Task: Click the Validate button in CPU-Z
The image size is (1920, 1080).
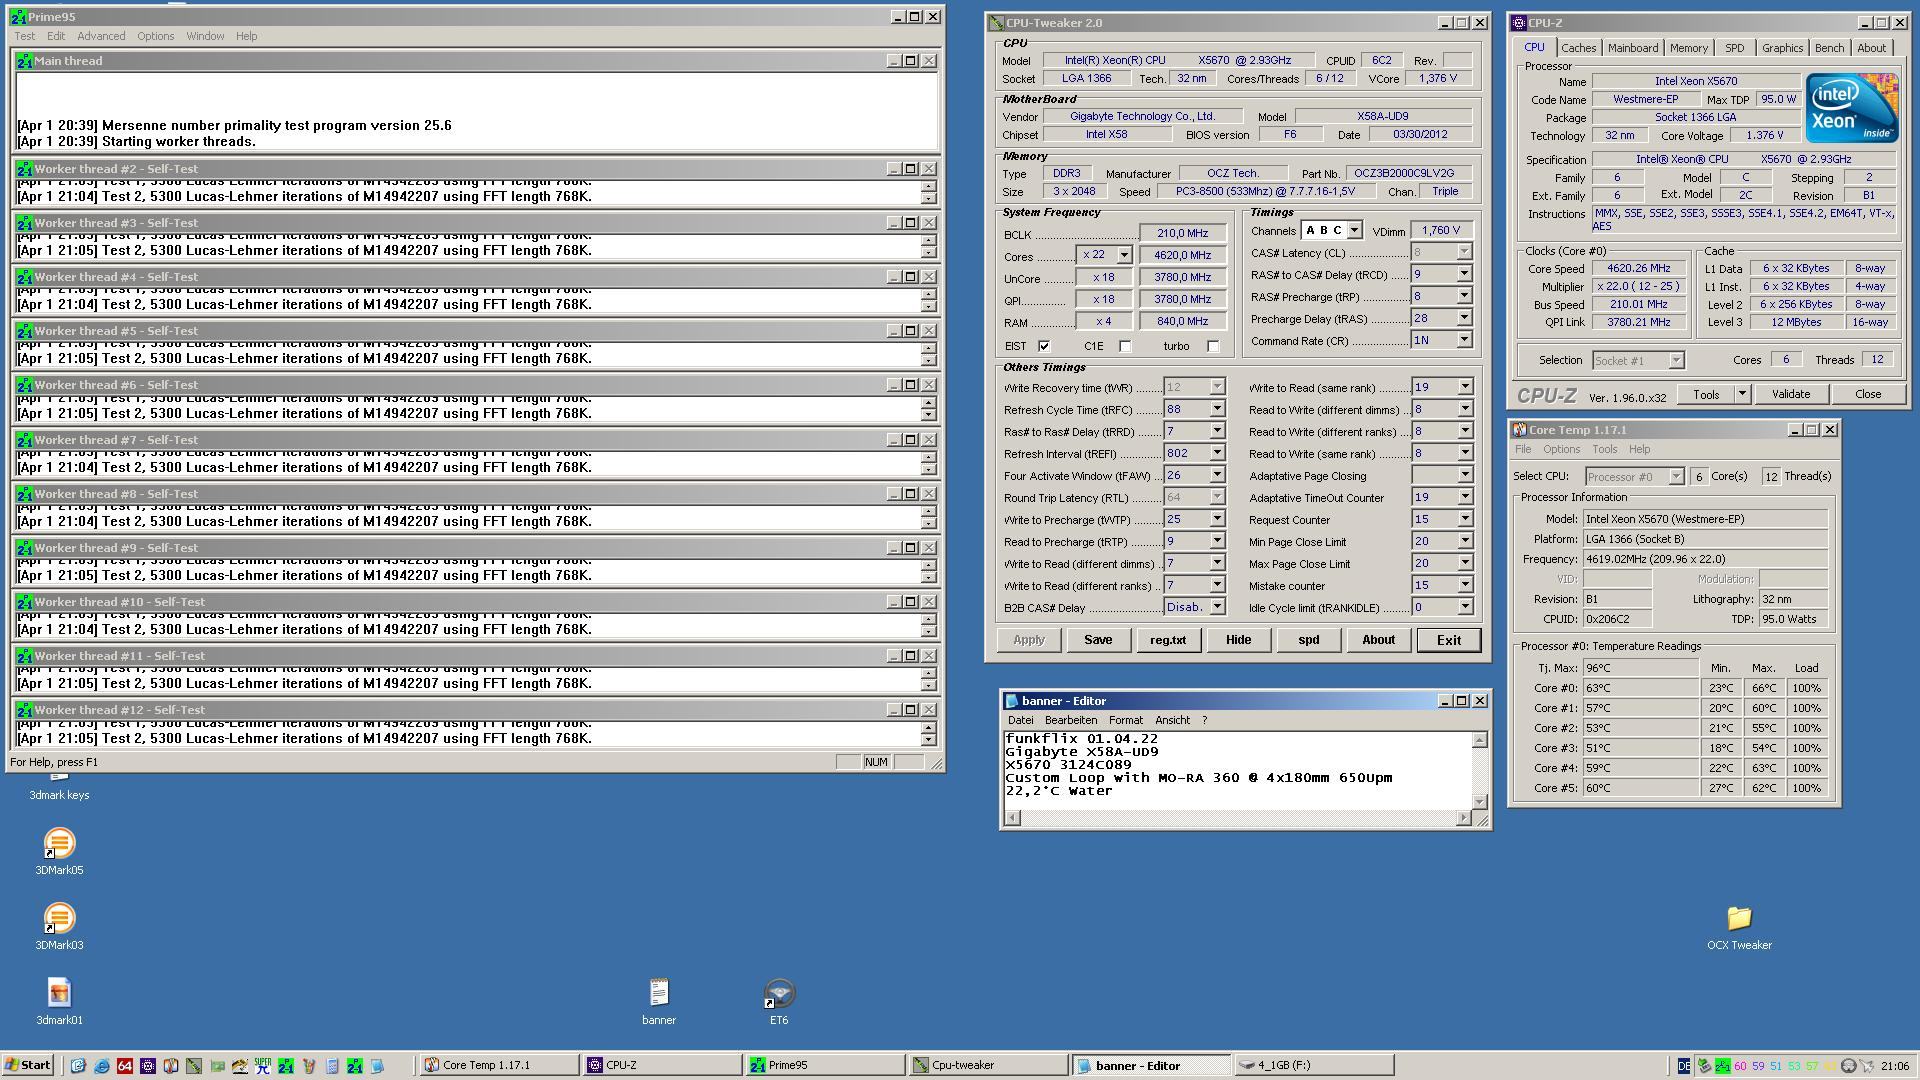Action: point(1790,394)
